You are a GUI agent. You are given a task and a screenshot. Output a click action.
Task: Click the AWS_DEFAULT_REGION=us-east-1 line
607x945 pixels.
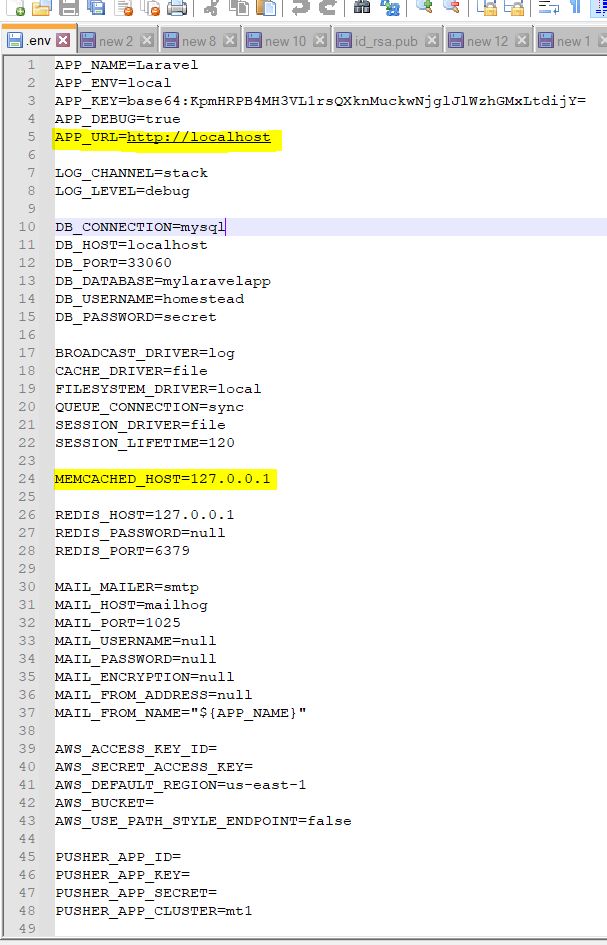pyautogui.click(x=180, y=785)
